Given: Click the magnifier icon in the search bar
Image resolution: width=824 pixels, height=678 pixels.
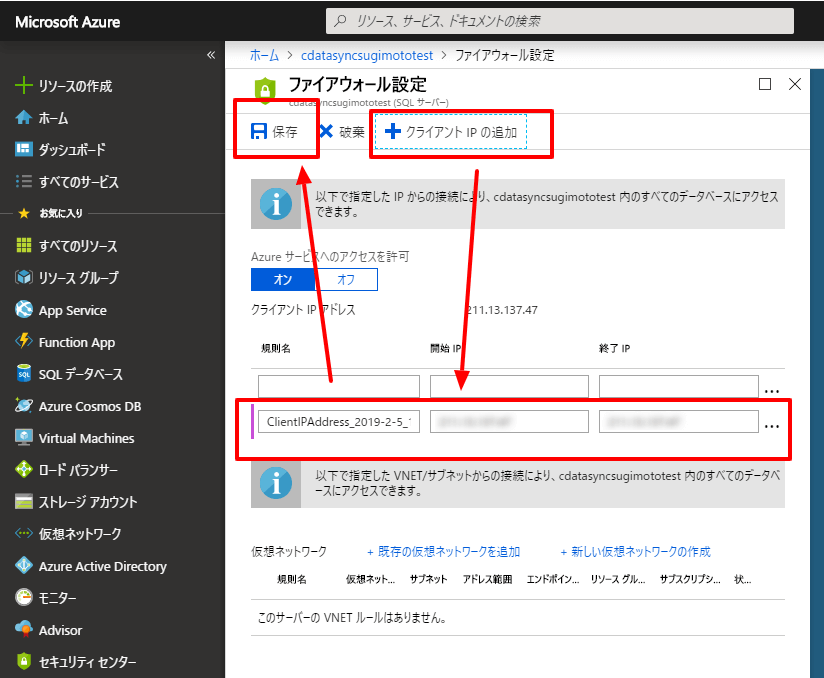Looking at the screenshot, I should click(340, 21).
